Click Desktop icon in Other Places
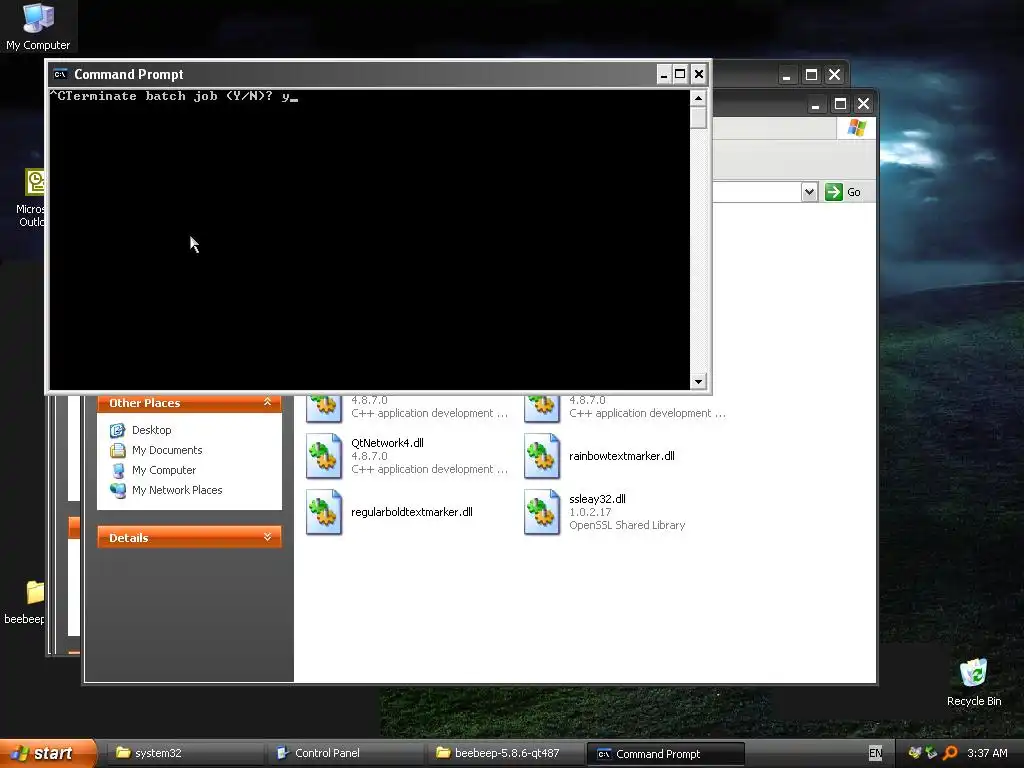 118,430
